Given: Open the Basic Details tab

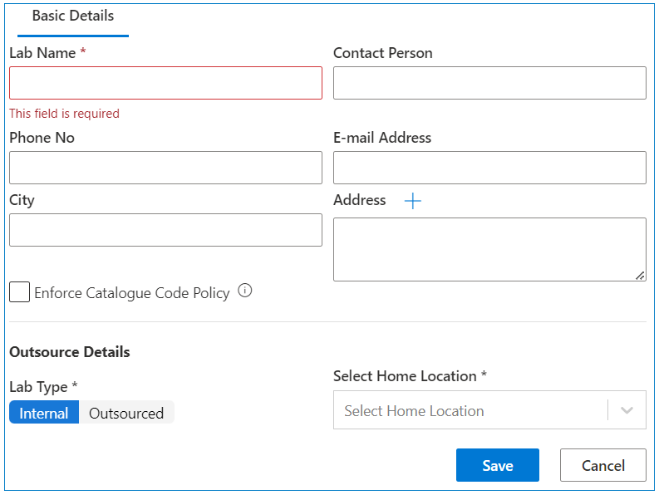Looking at the screenshot, I should (73, 17).
